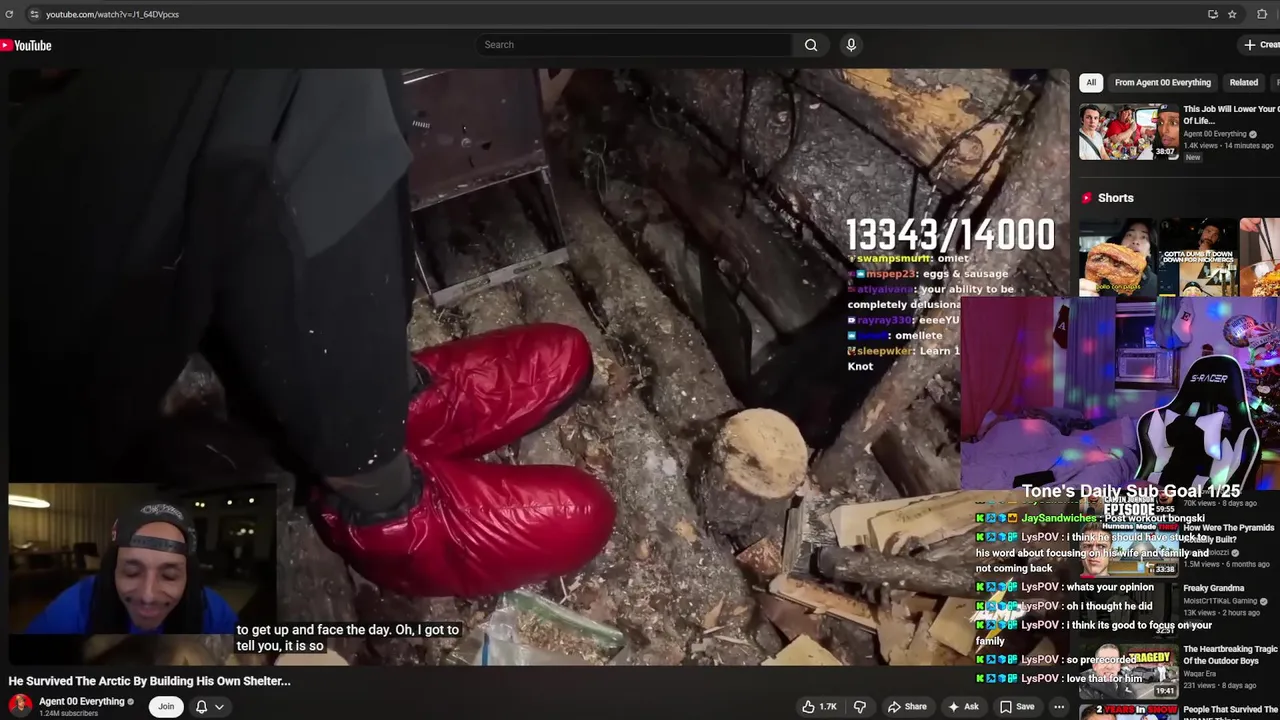Open the browser extensions puzzle icon
Image resolution: width=1280 pixels, height=720 pixels.
point(1262,14)
